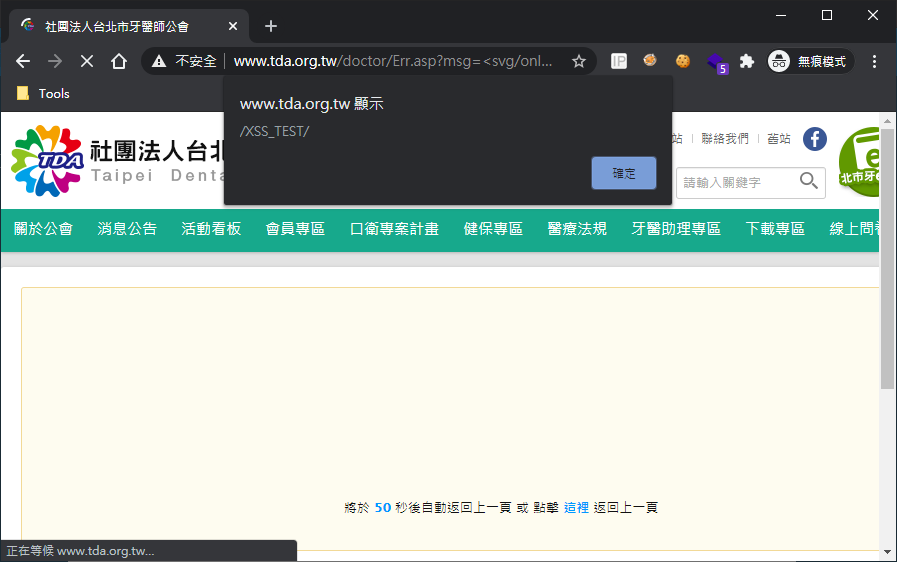897x562 pixels.
Task: Click the 這裡 link to go back
Action: (x=576, y=508)
